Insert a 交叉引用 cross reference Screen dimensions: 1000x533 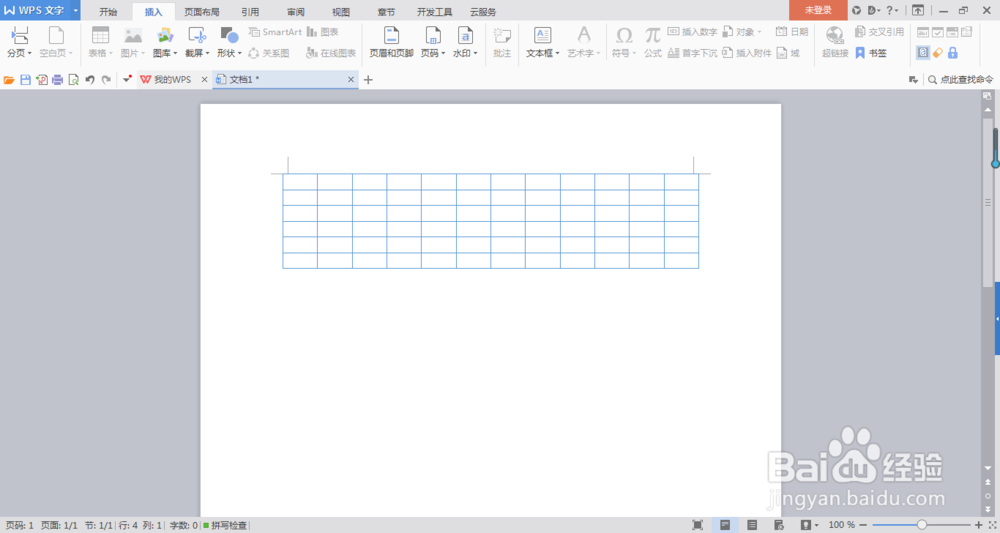pos(879,32)
